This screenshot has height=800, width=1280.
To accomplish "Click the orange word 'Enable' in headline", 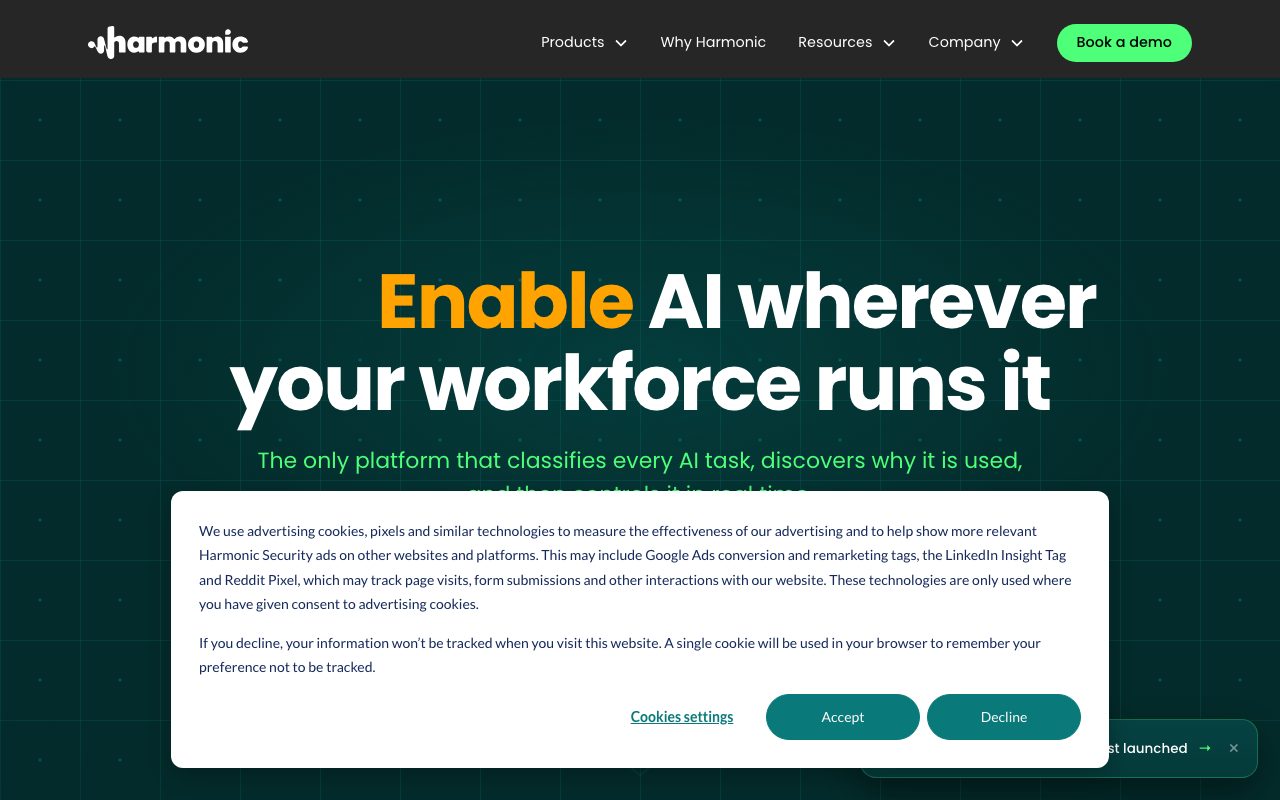I will pyautogui.click(x=506, y=302).
